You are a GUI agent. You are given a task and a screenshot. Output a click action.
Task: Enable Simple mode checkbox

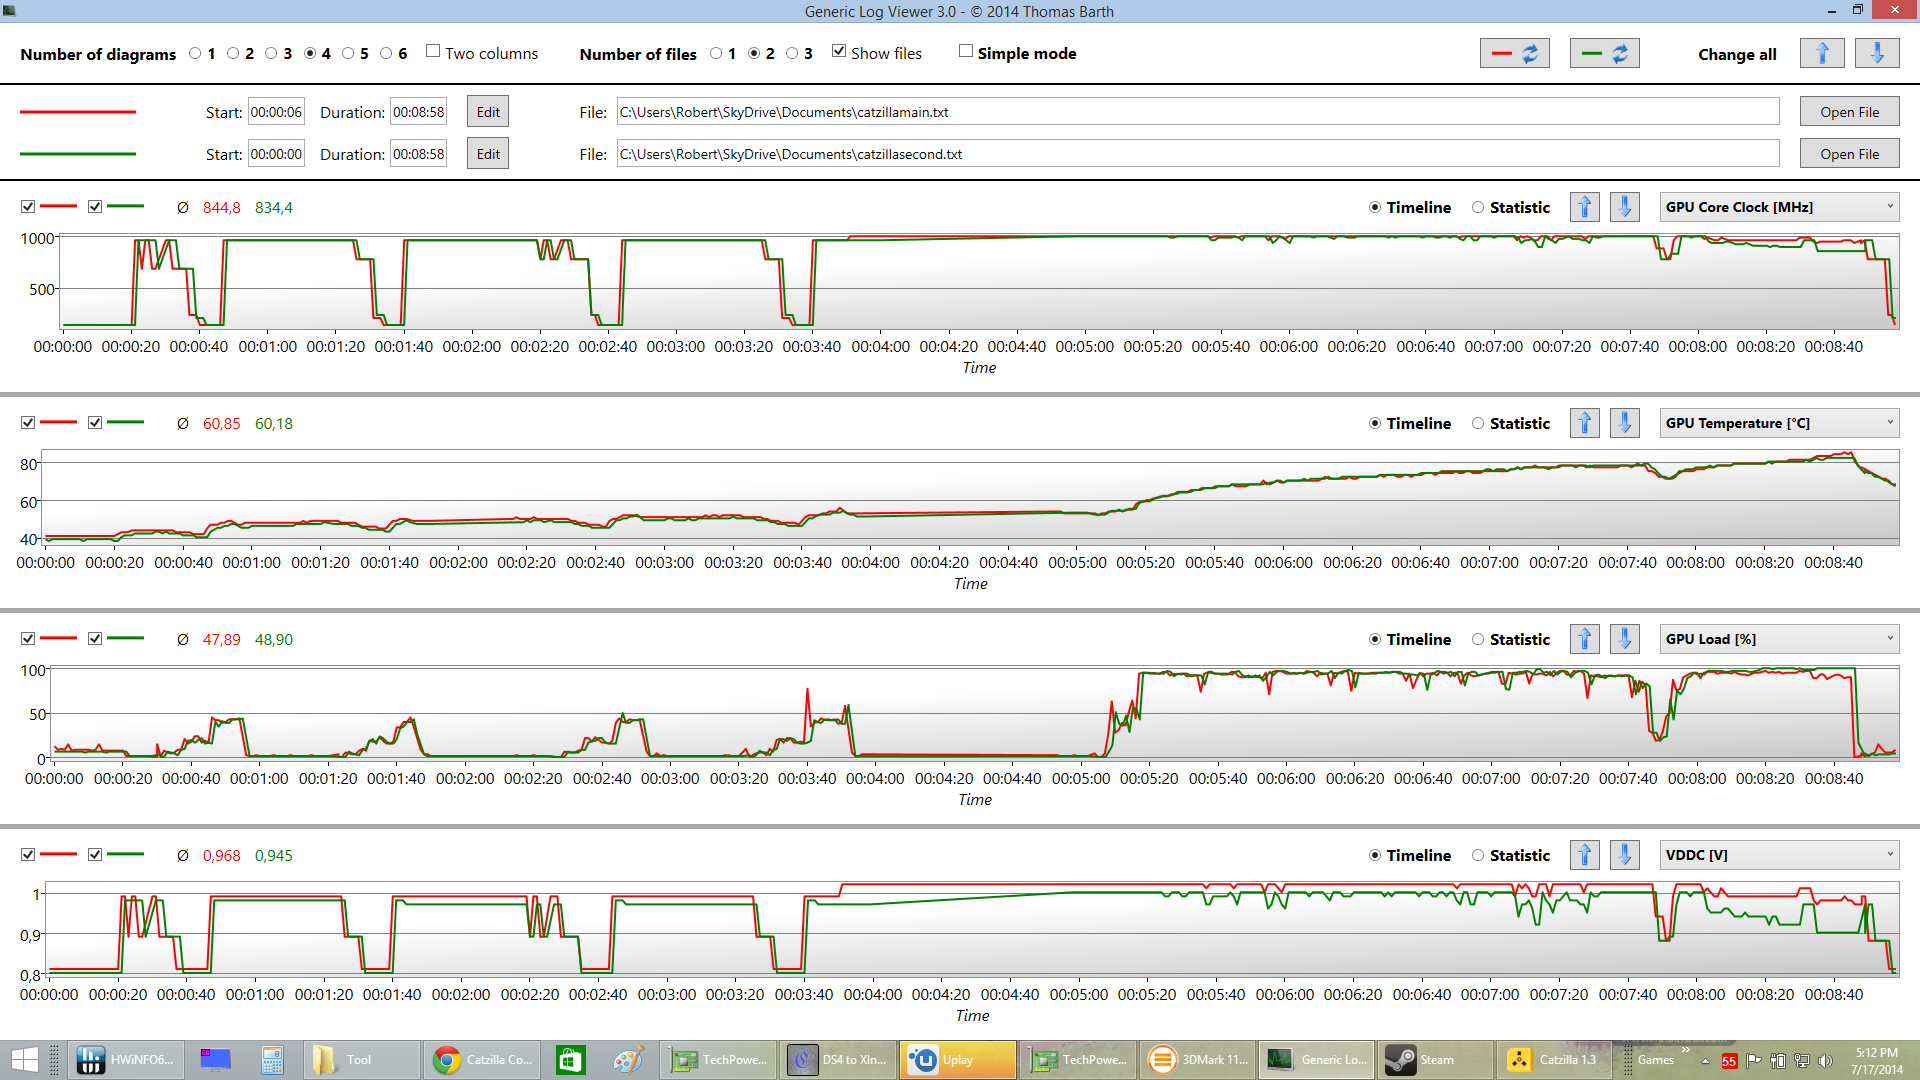[966, 51]
